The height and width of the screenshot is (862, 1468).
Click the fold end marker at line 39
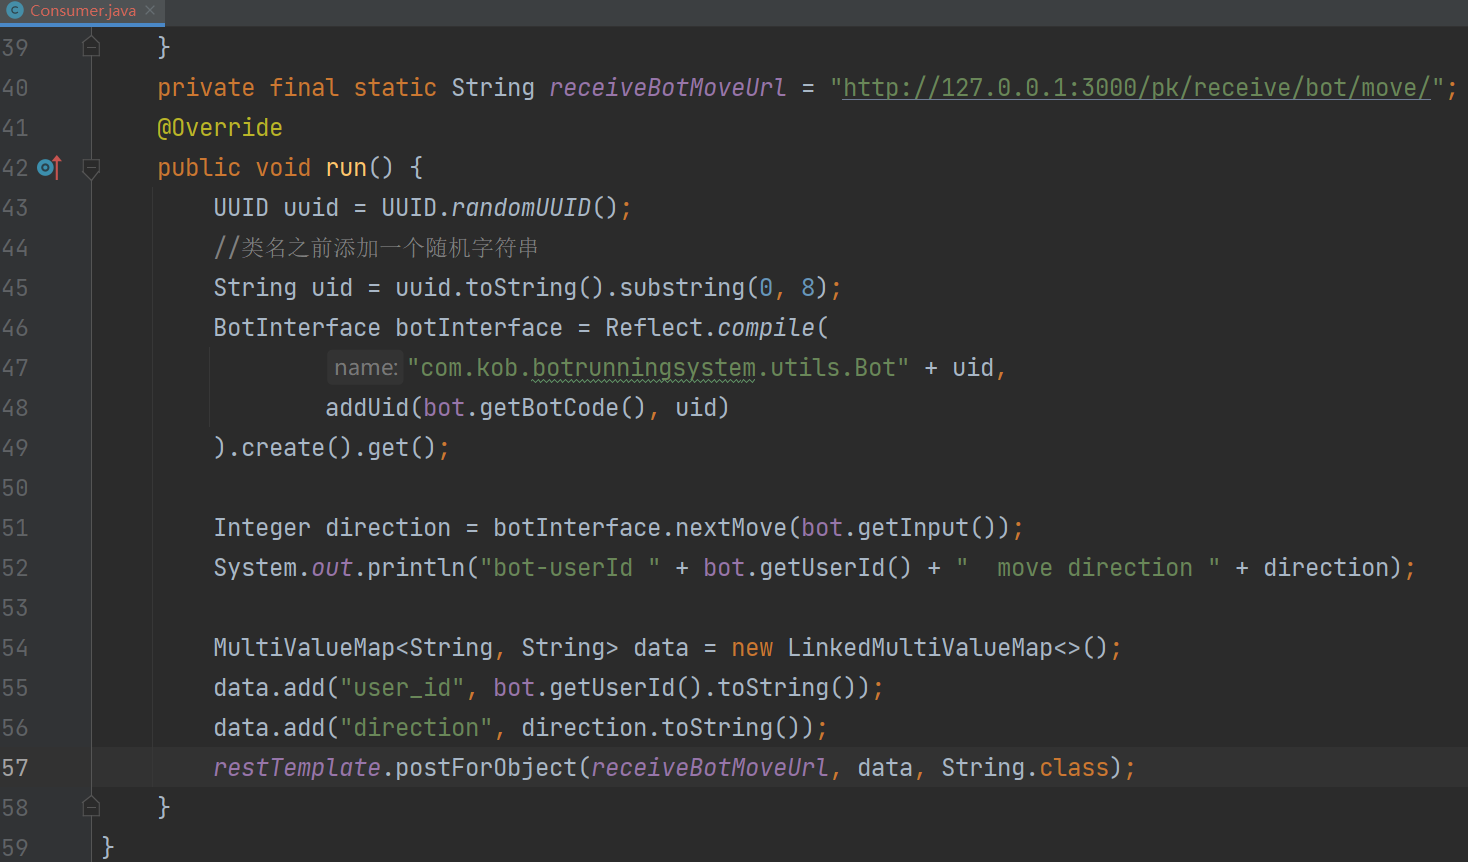pyautogui.click(x=91, y=47)
